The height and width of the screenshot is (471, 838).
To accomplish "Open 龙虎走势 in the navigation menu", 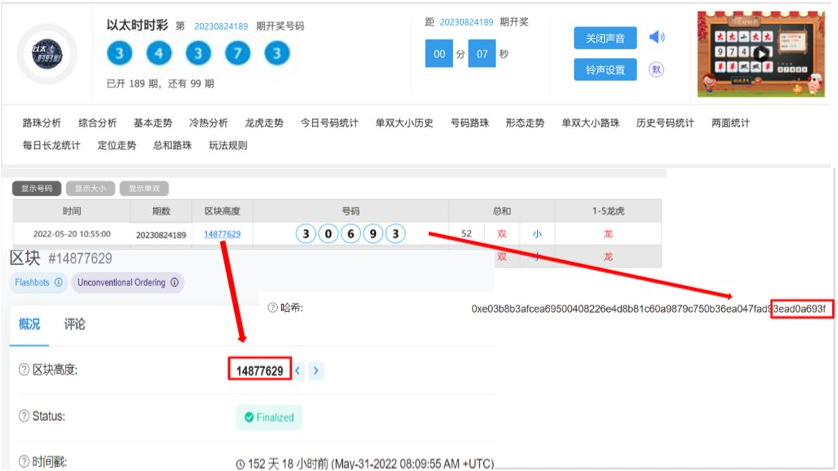I will (264, 123).
